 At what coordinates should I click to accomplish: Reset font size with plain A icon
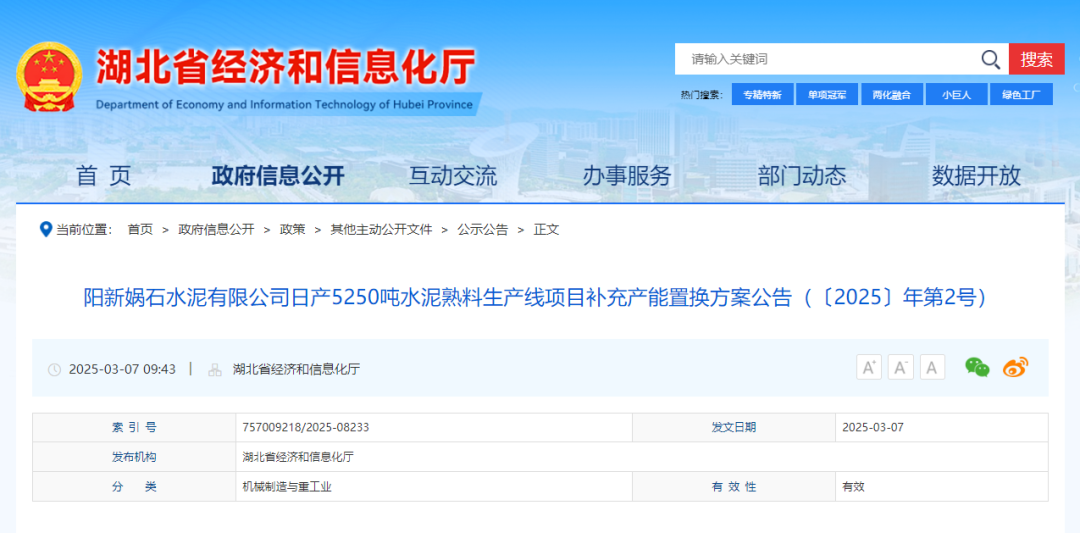(x=933, y=367)
